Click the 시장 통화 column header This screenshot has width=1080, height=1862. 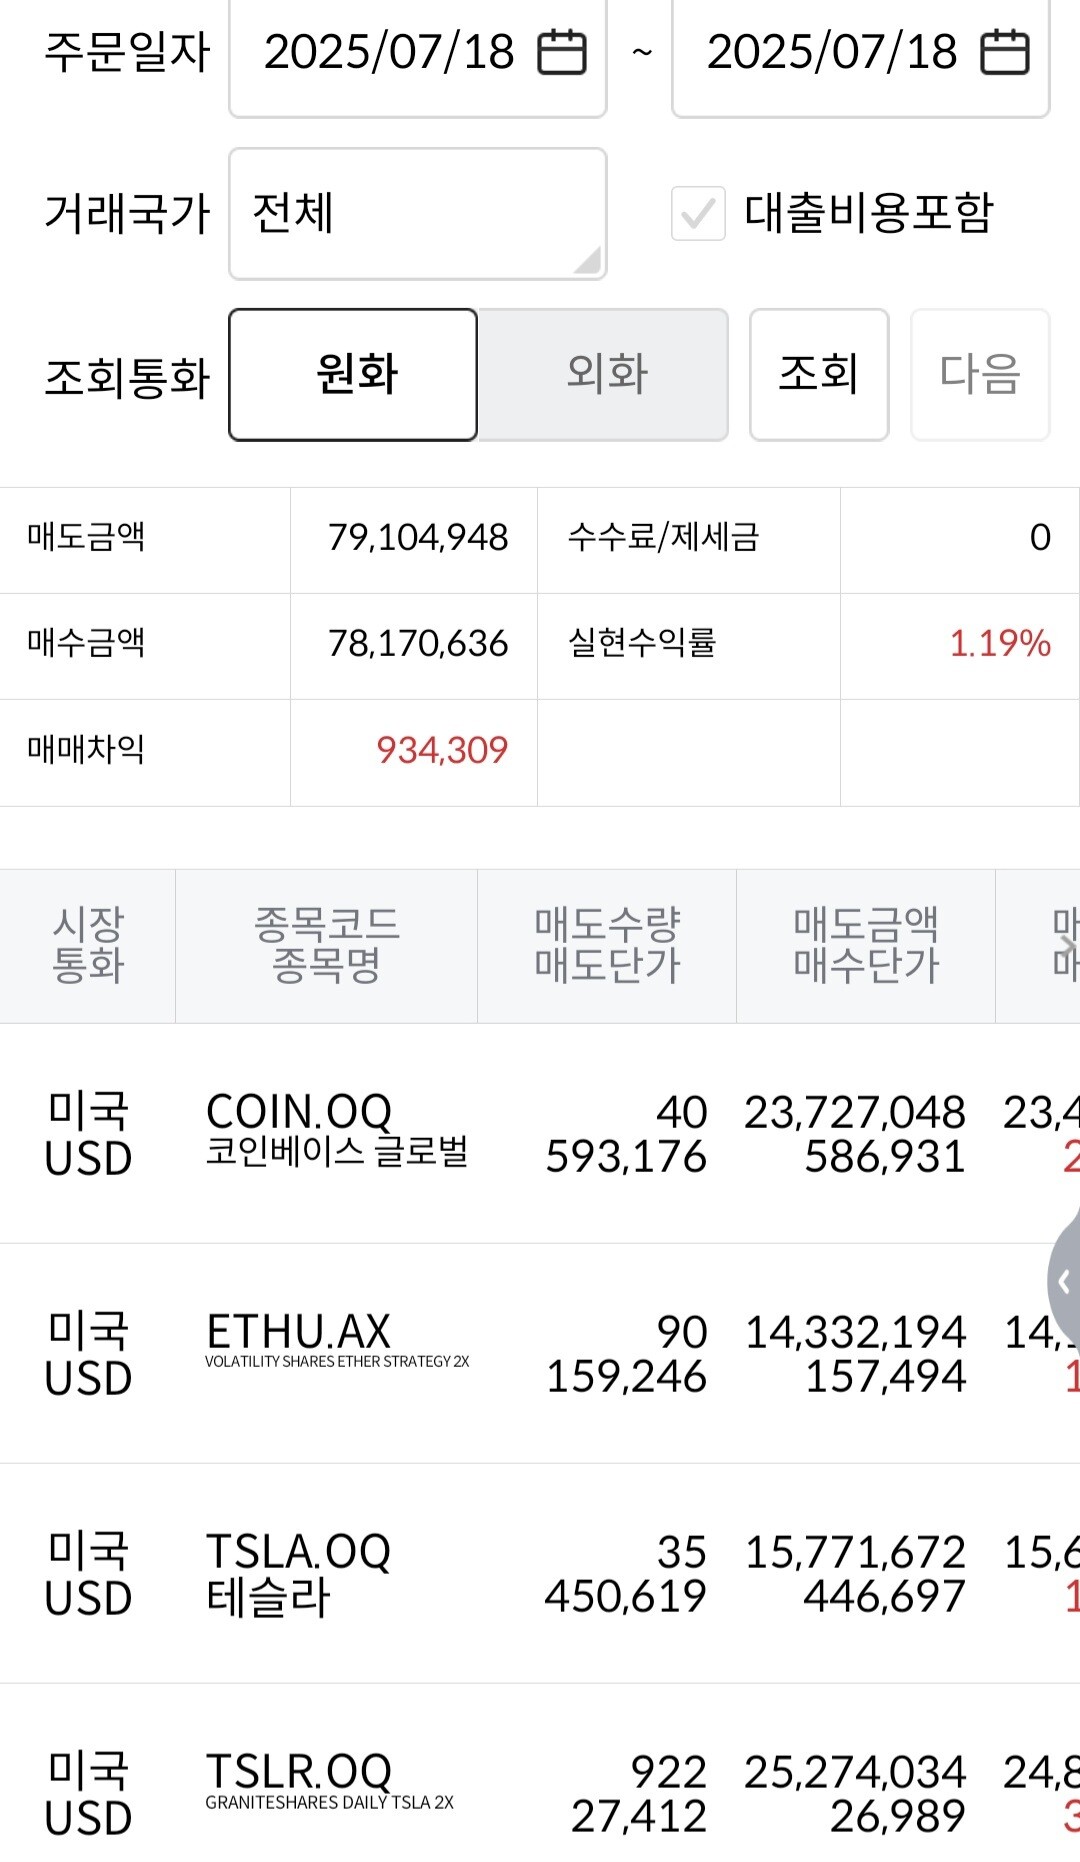pos(88,945)
